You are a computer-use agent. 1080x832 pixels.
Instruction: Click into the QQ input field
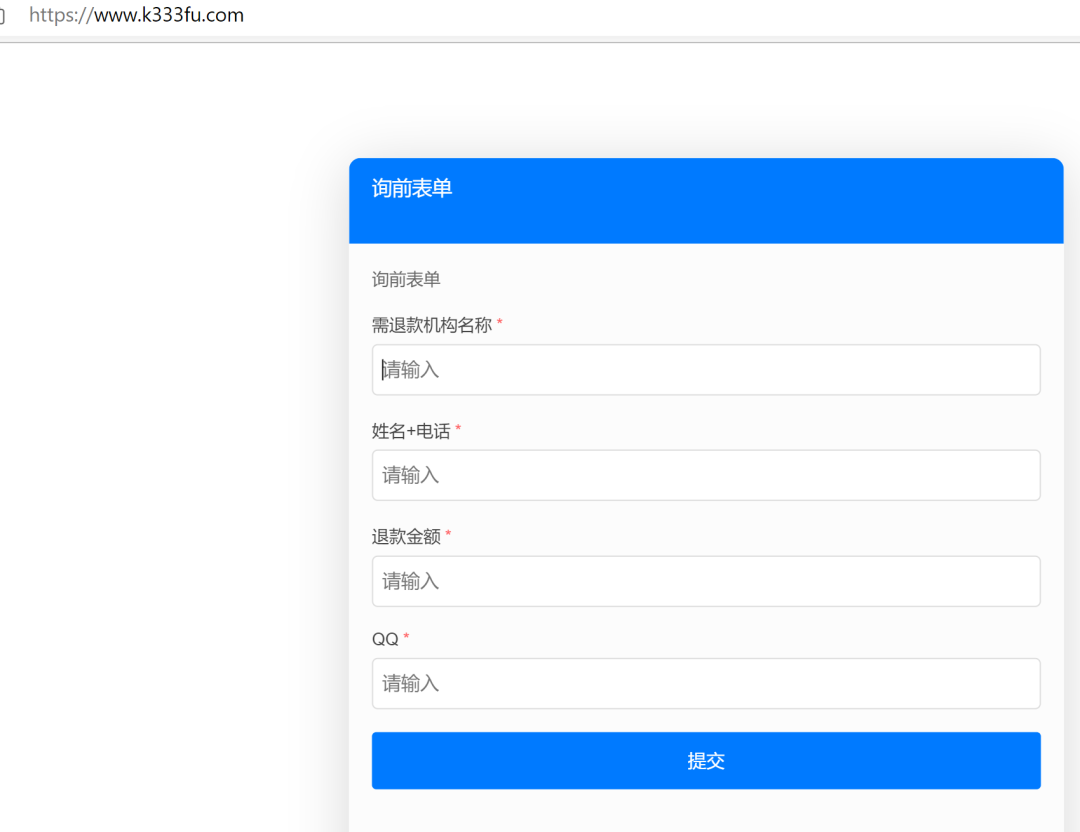point(705,684)
